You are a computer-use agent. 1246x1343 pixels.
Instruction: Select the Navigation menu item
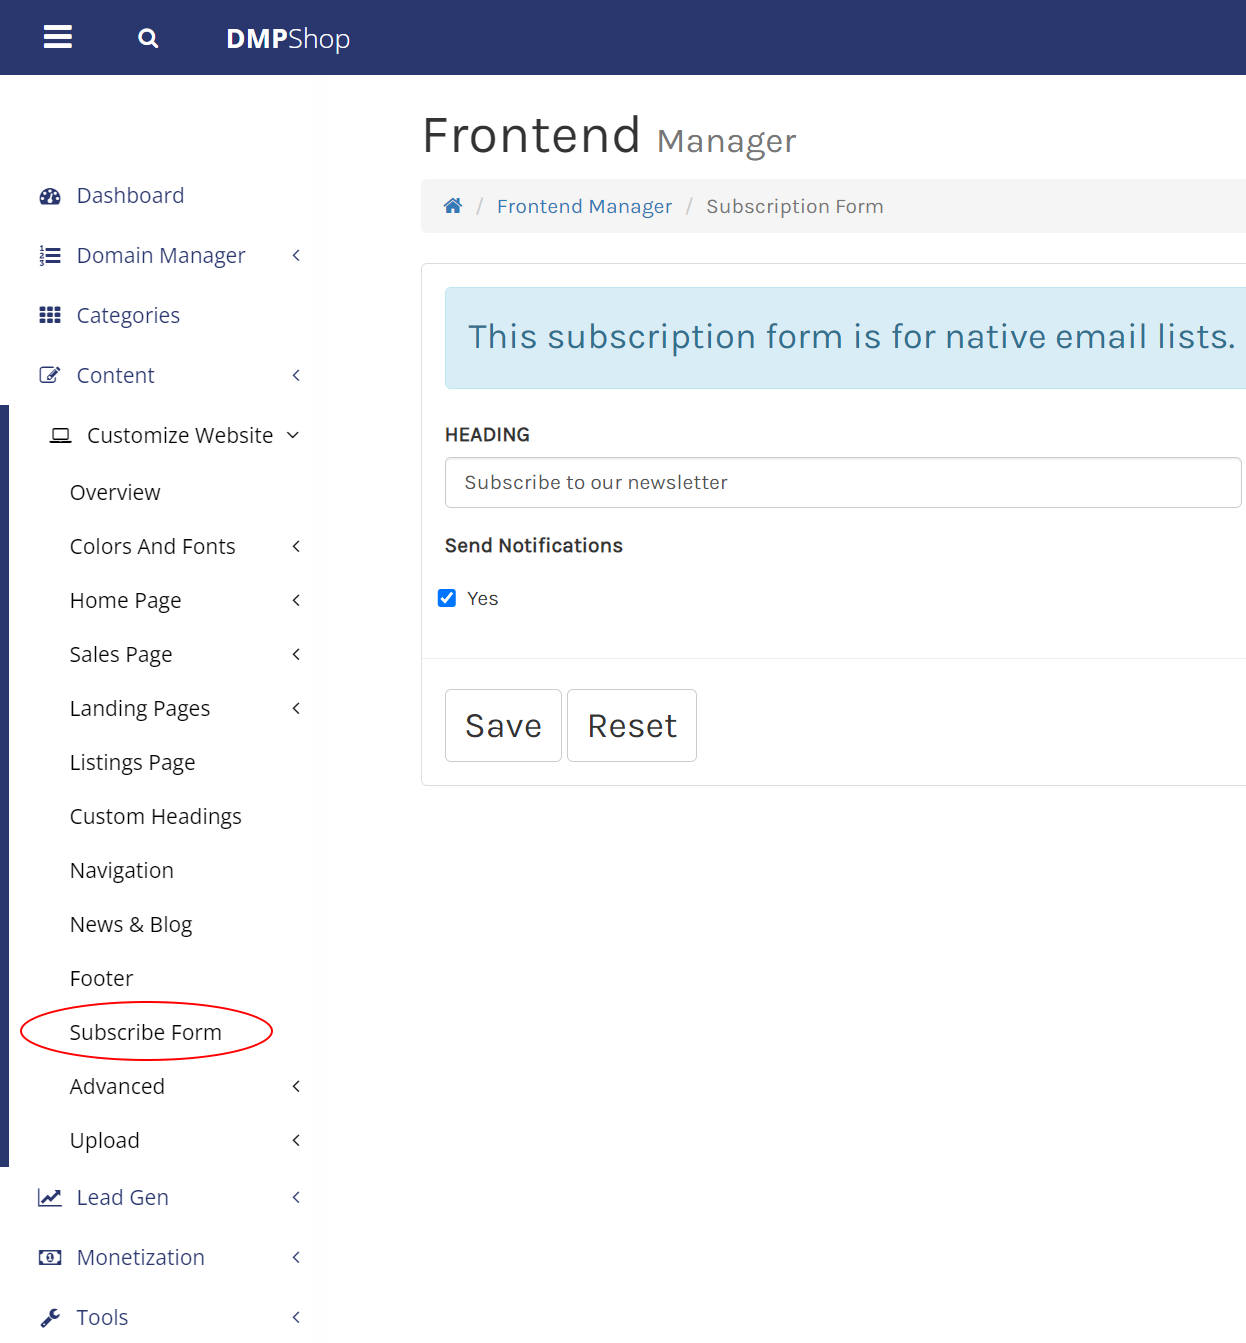click(x=122, y=870)
